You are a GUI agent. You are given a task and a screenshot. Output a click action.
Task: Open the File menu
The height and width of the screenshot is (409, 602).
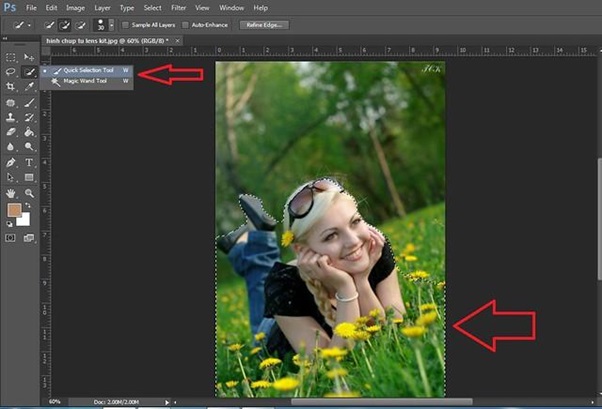31,8
